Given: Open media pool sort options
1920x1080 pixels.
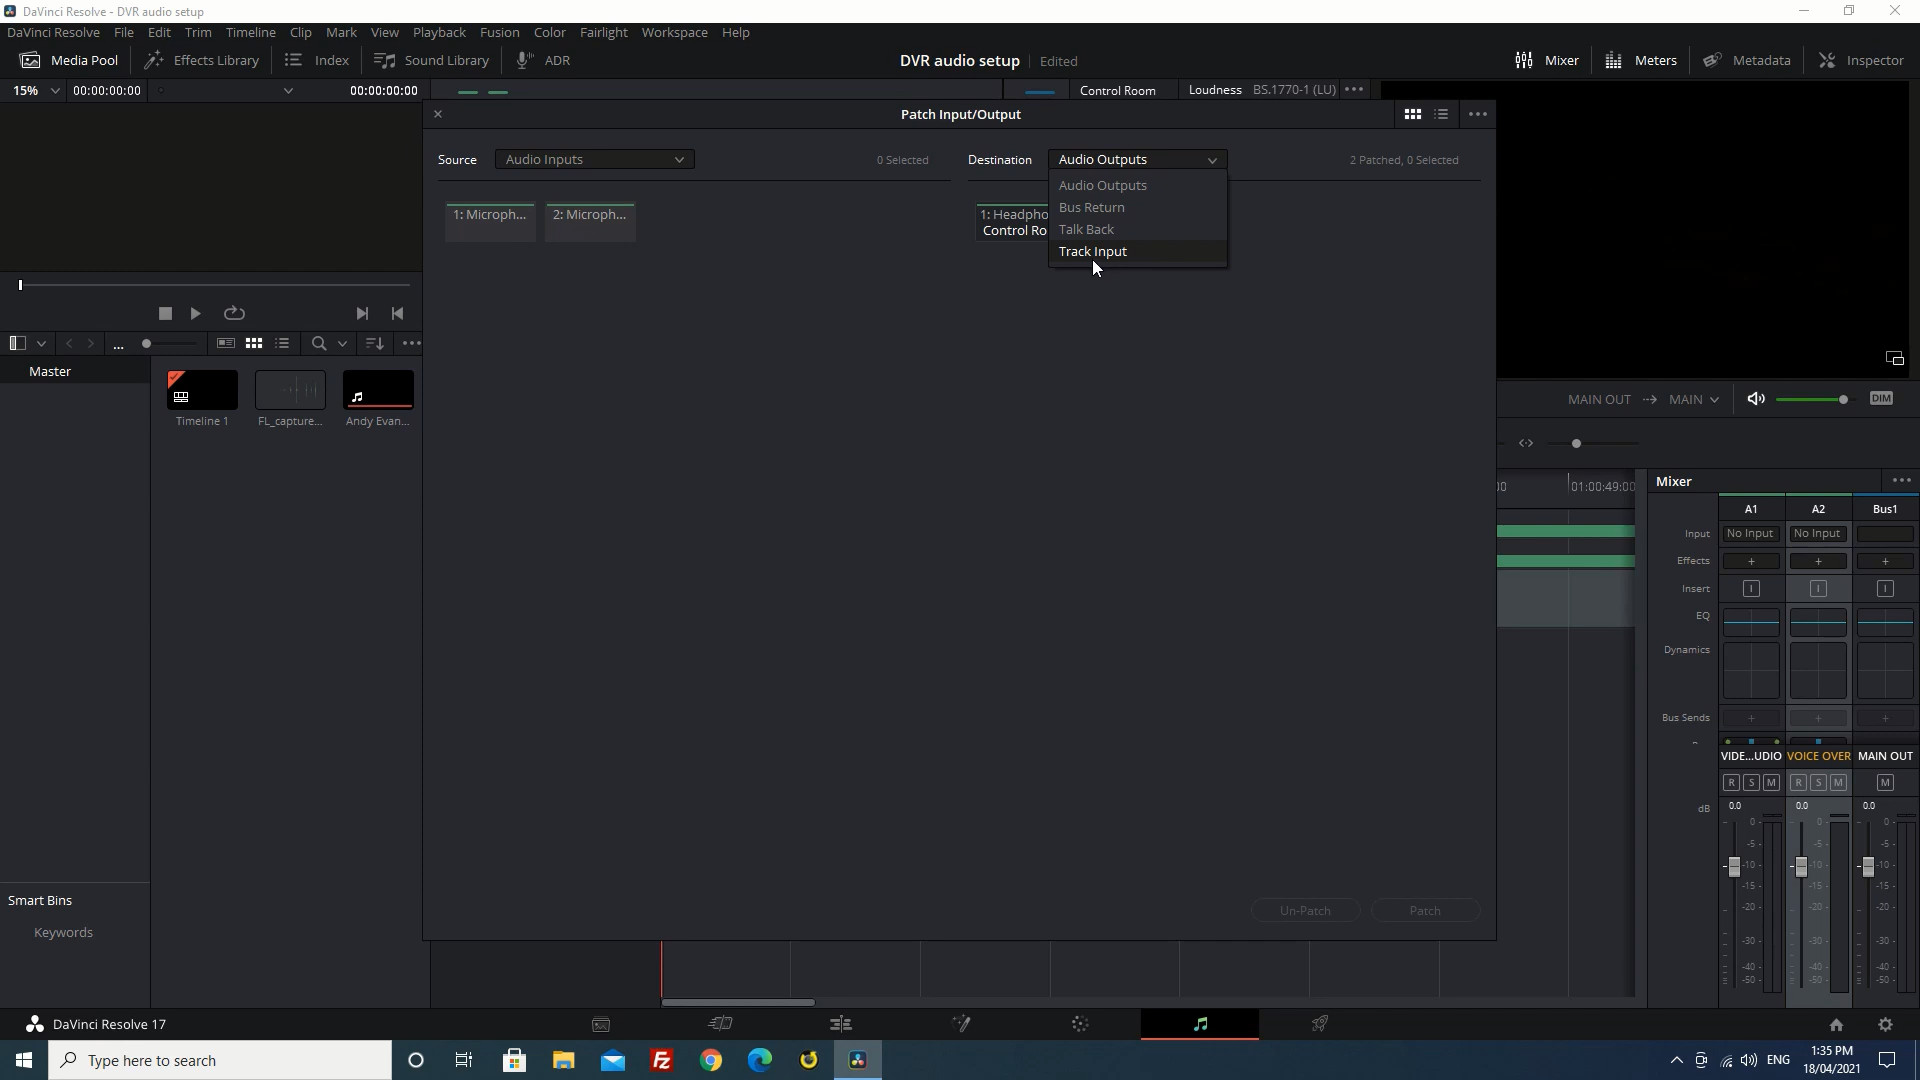Looking at the screenshot, I should tap(375, 343).
